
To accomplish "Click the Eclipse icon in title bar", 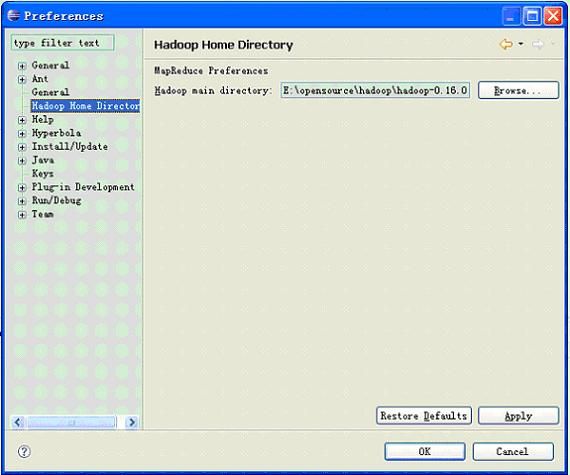I will click(x=13, y=16).
